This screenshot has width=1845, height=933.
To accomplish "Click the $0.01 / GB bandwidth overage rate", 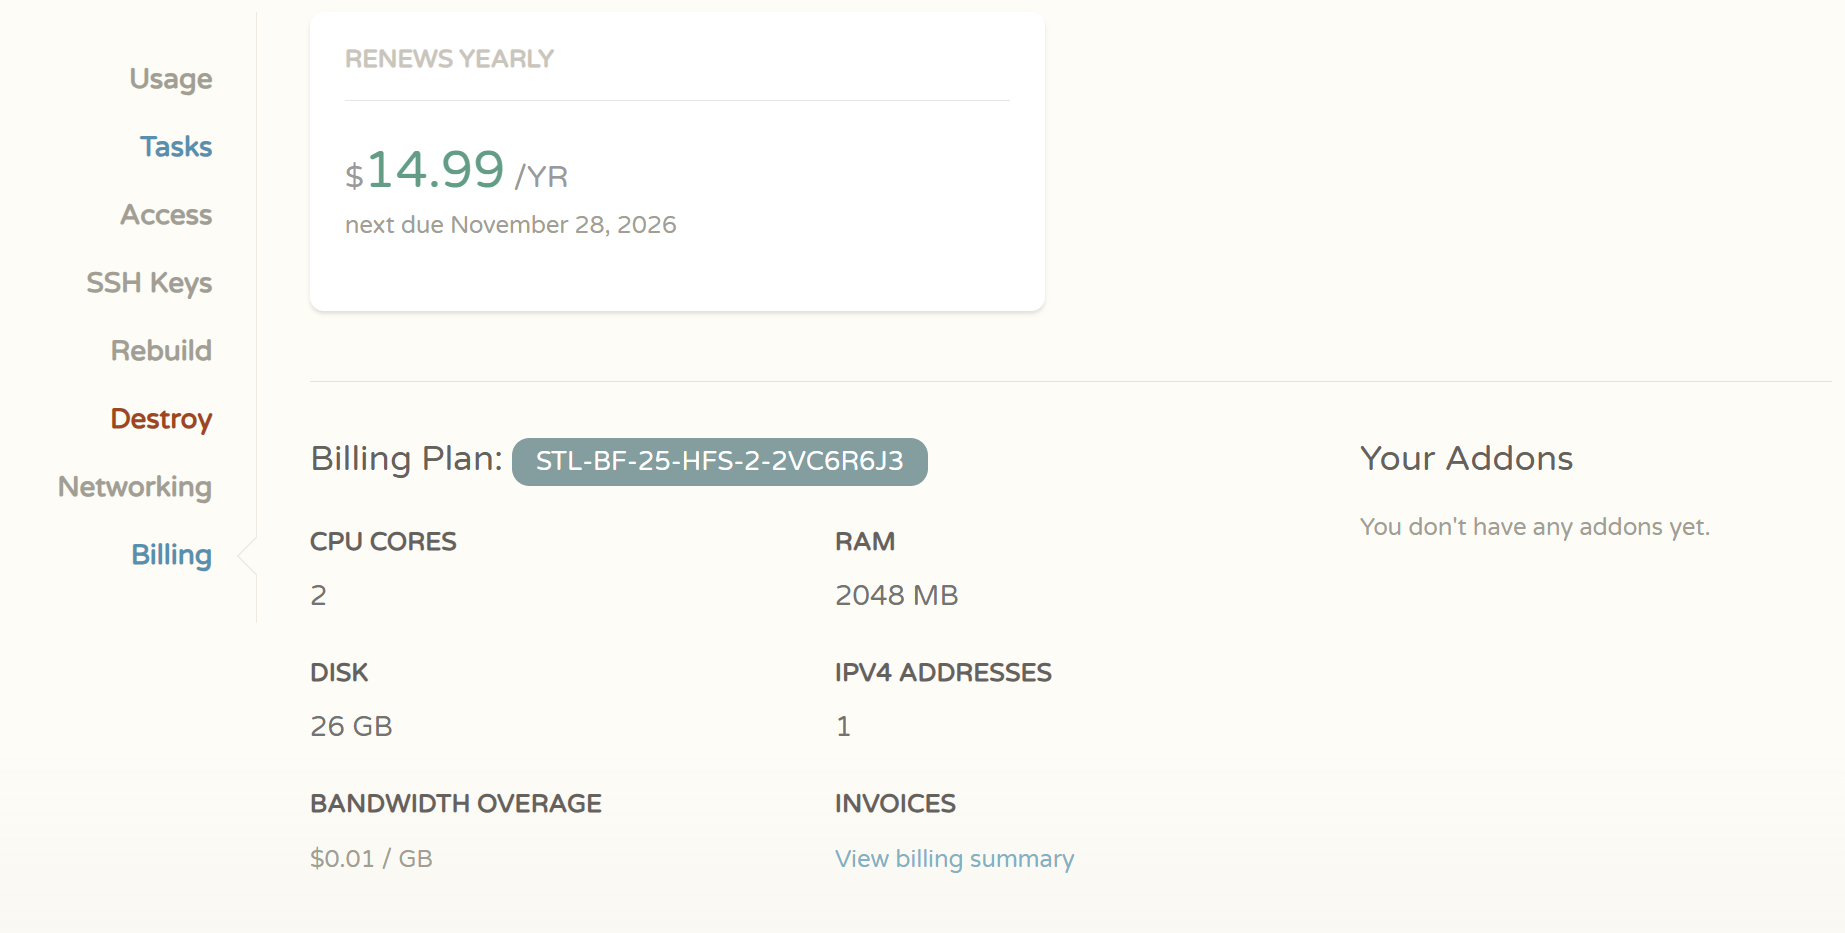I will (x=371, y=859).
